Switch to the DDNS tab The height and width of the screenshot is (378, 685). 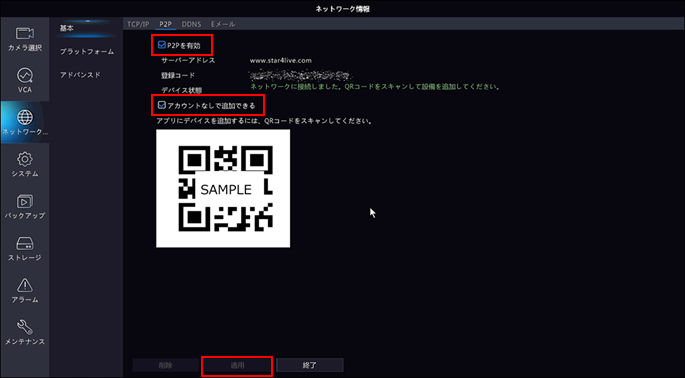tap(191, 24)
